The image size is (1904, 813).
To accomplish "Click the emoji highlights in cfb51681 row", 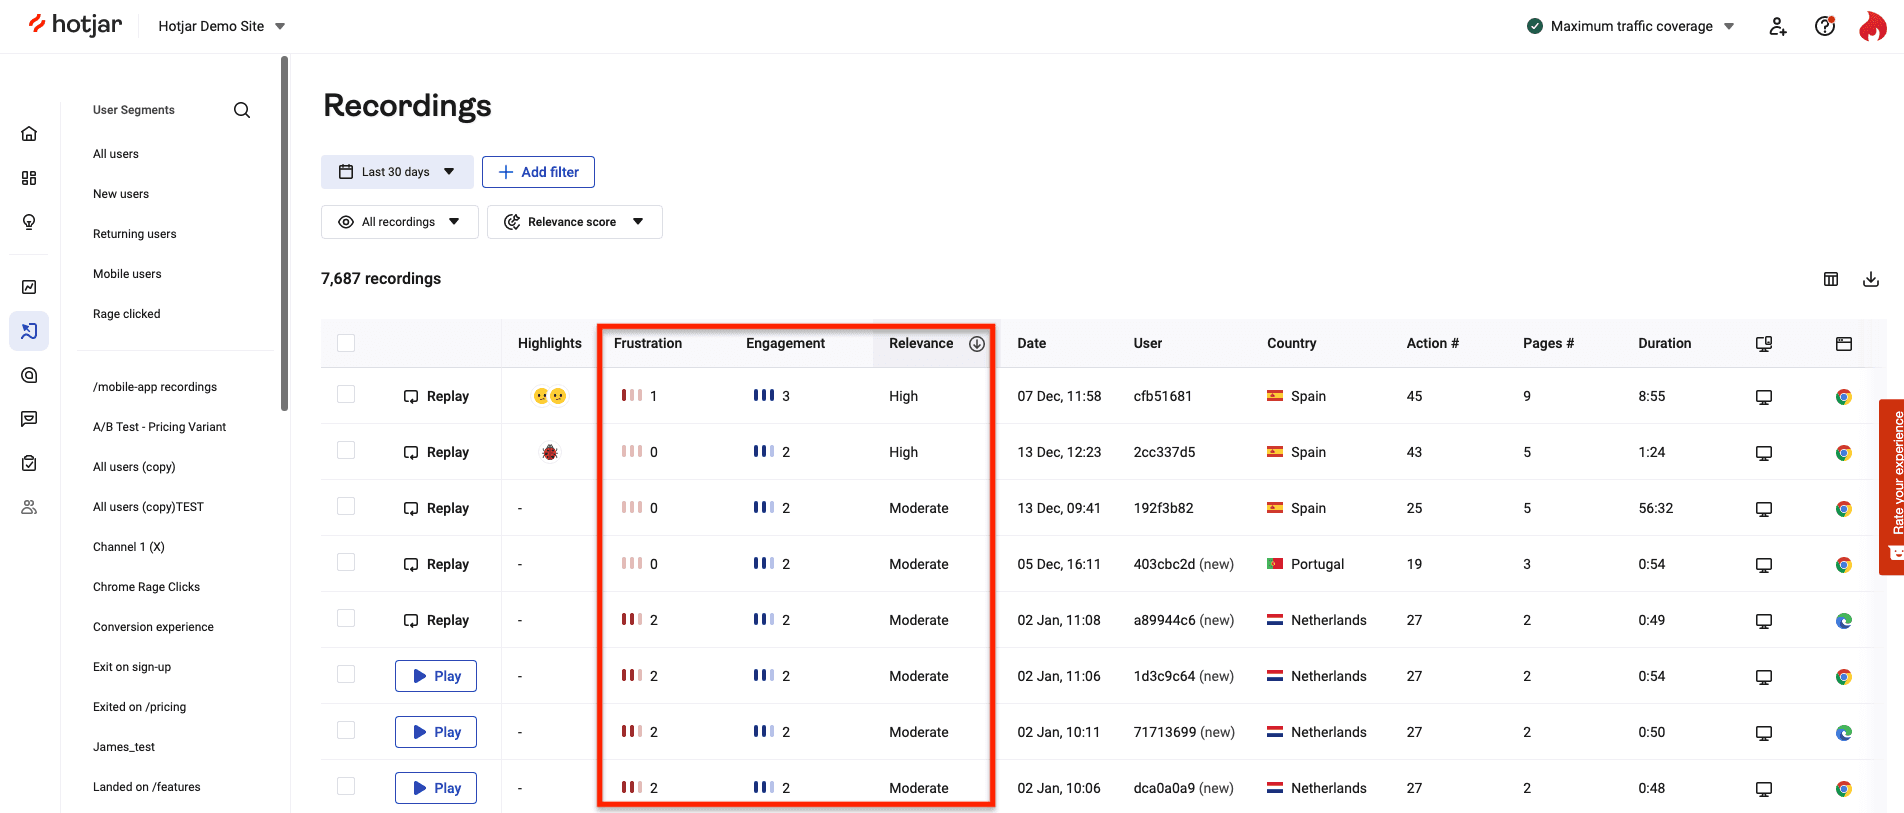I will pyautogui.click(x=549, y=396).
